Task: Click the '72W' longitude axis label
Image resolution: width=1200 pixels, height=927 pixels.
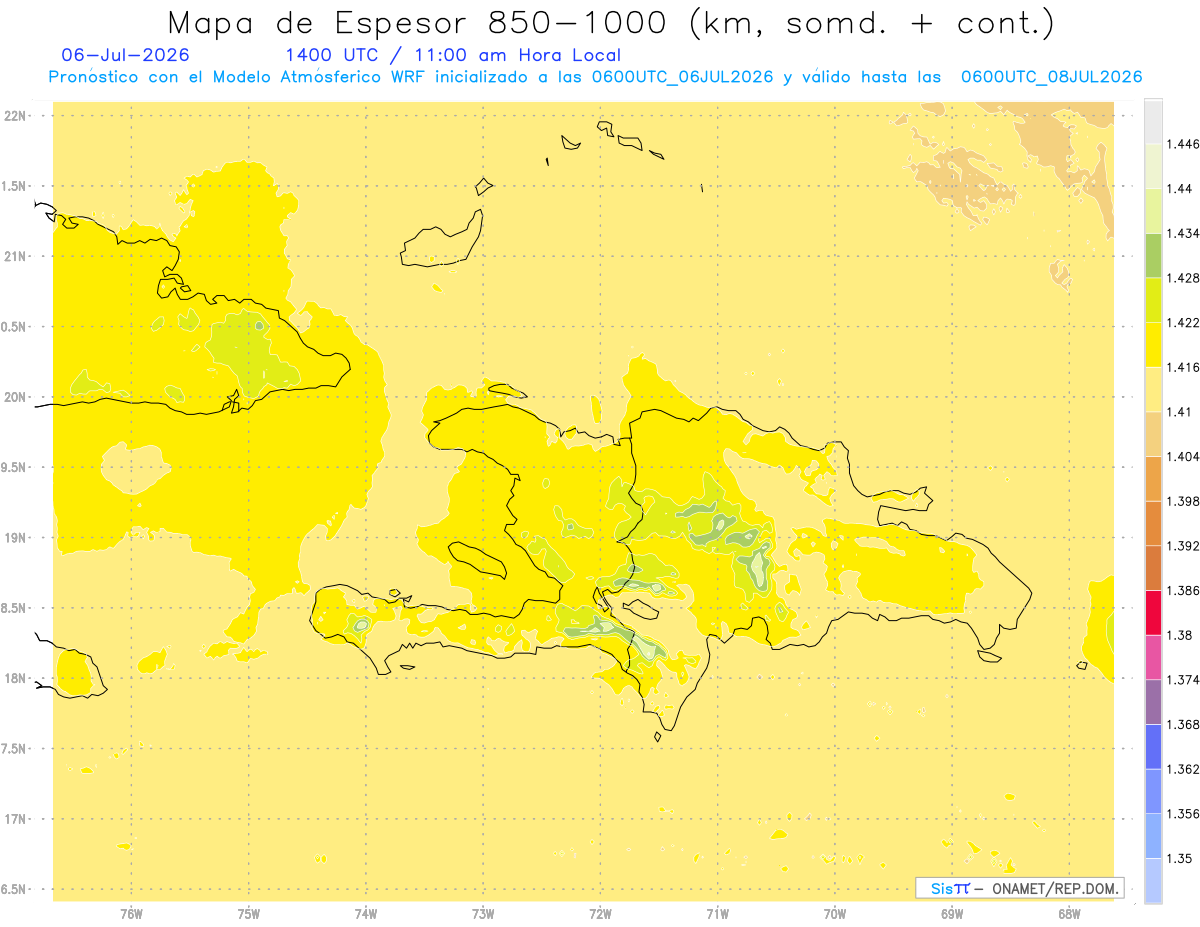Action: click(600, 913)
